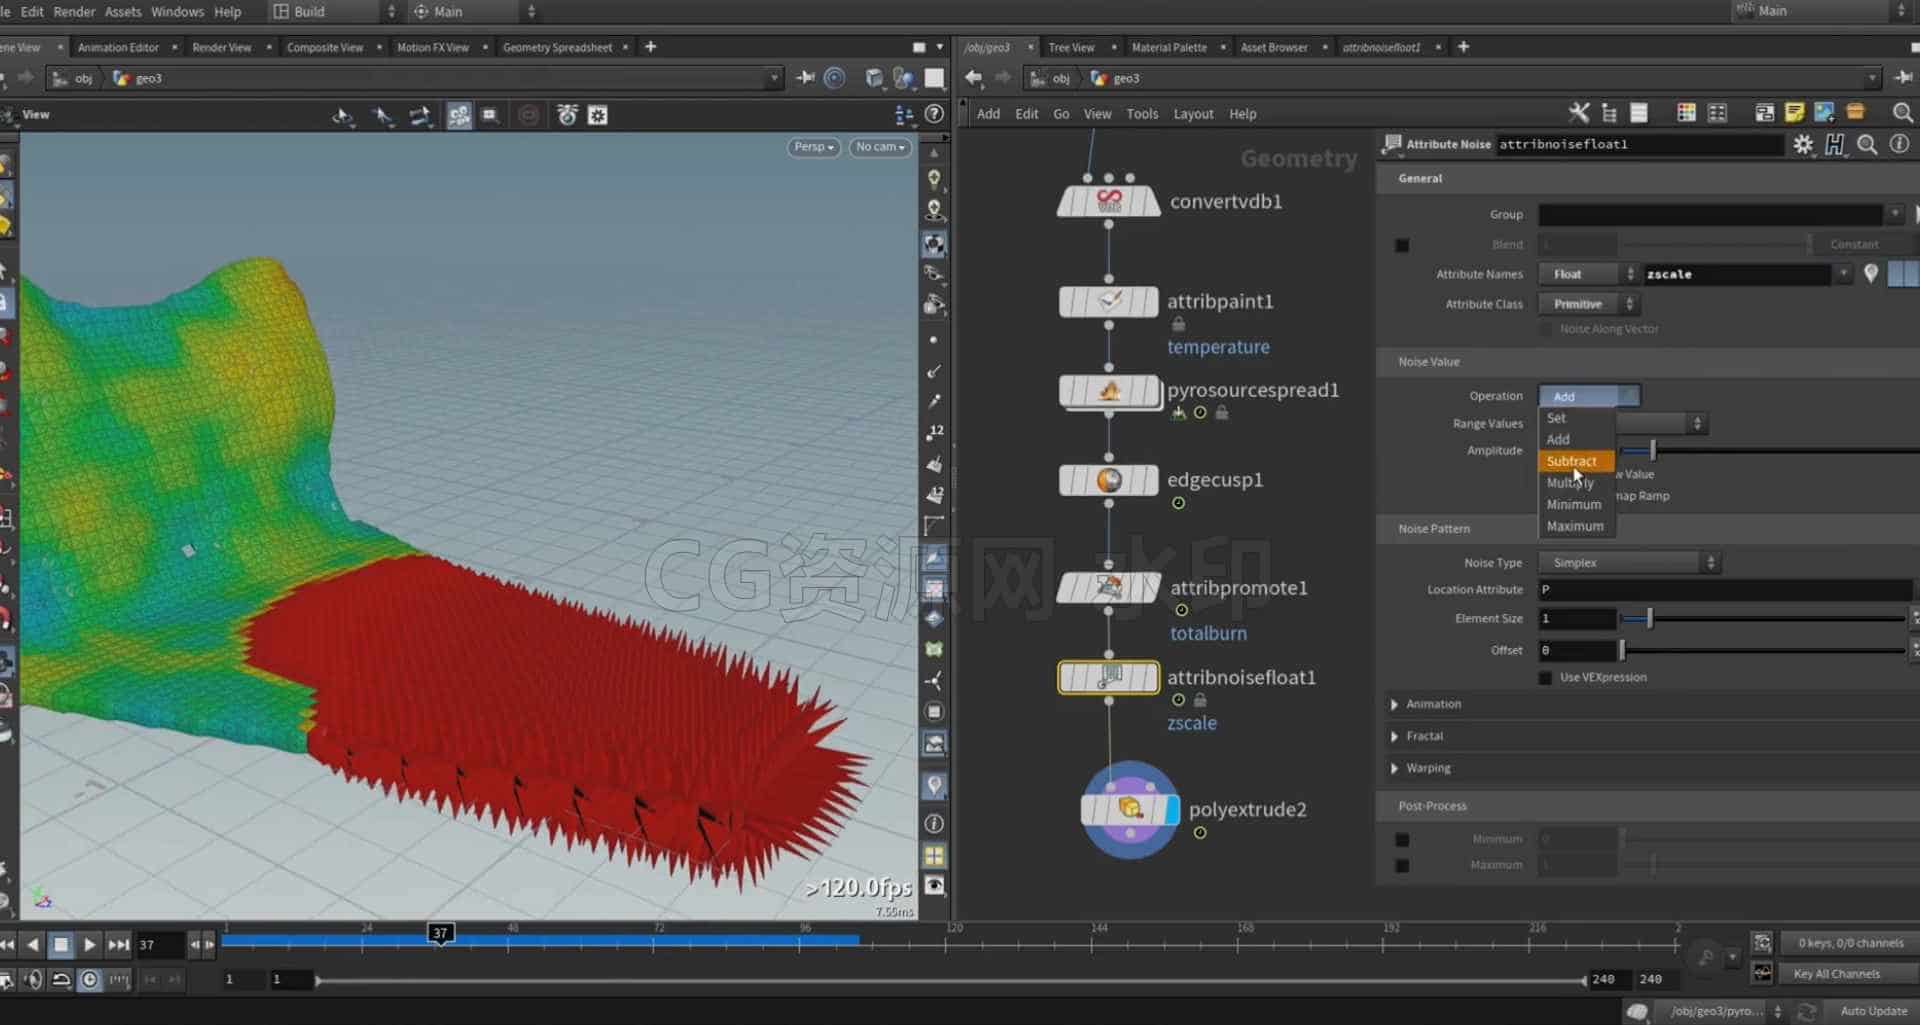Select the convertvdb1 node icon

pyautogui.click(x=1108, y=201)
